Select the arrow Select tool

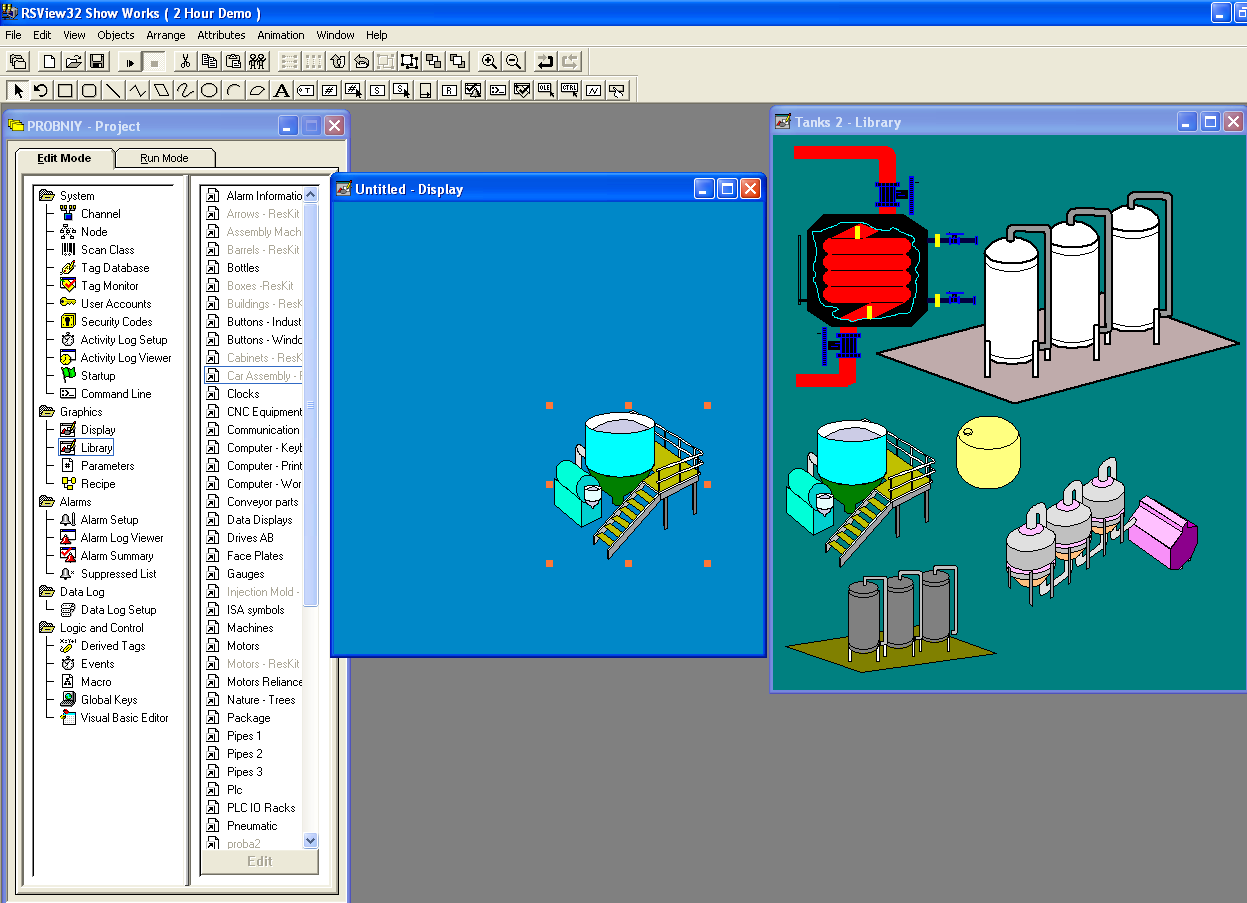[17, 90]
